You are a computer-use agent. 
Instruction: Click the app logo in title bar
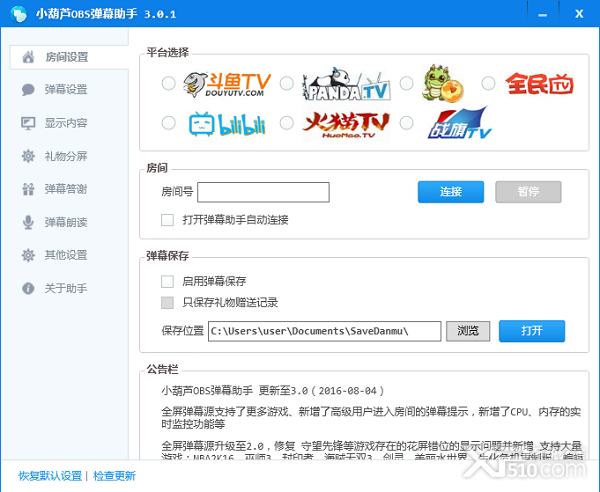[x=18, y=14]
